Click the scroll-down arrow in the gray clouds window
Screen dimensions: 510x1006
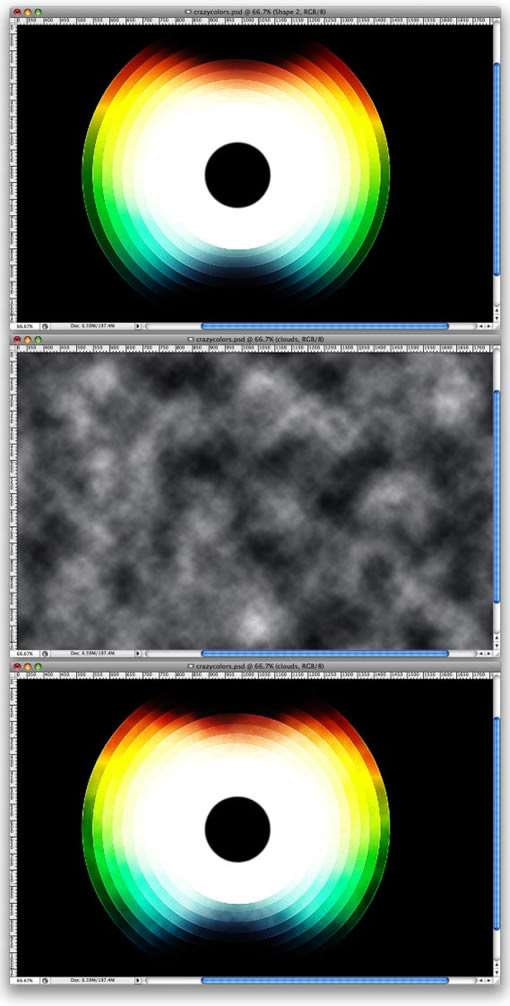click(x=497, y=645)
